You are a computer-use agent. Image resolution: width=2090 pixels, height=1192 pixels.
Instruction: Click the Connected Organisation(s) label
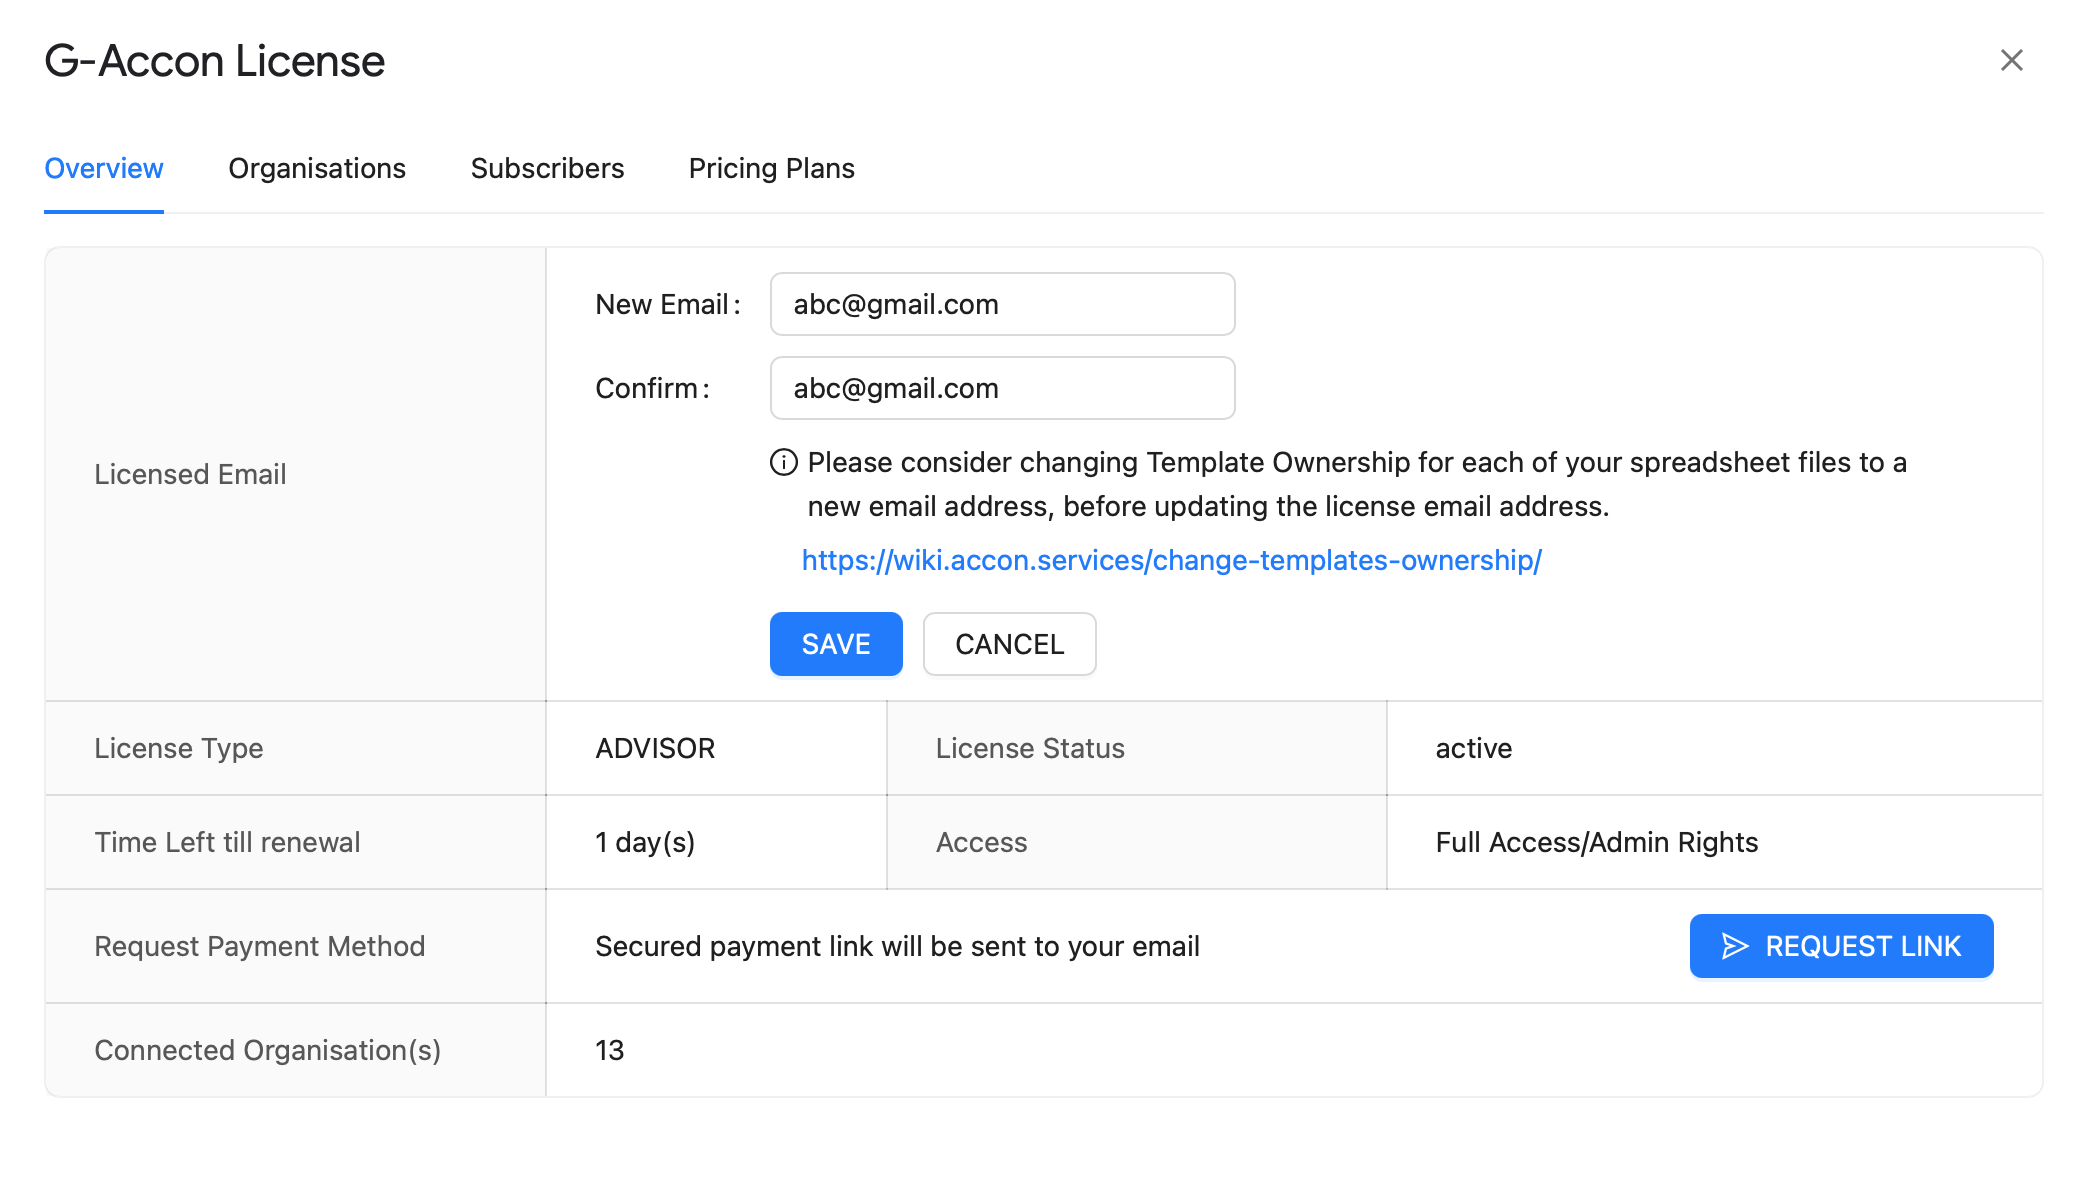tap(268, 1050)
